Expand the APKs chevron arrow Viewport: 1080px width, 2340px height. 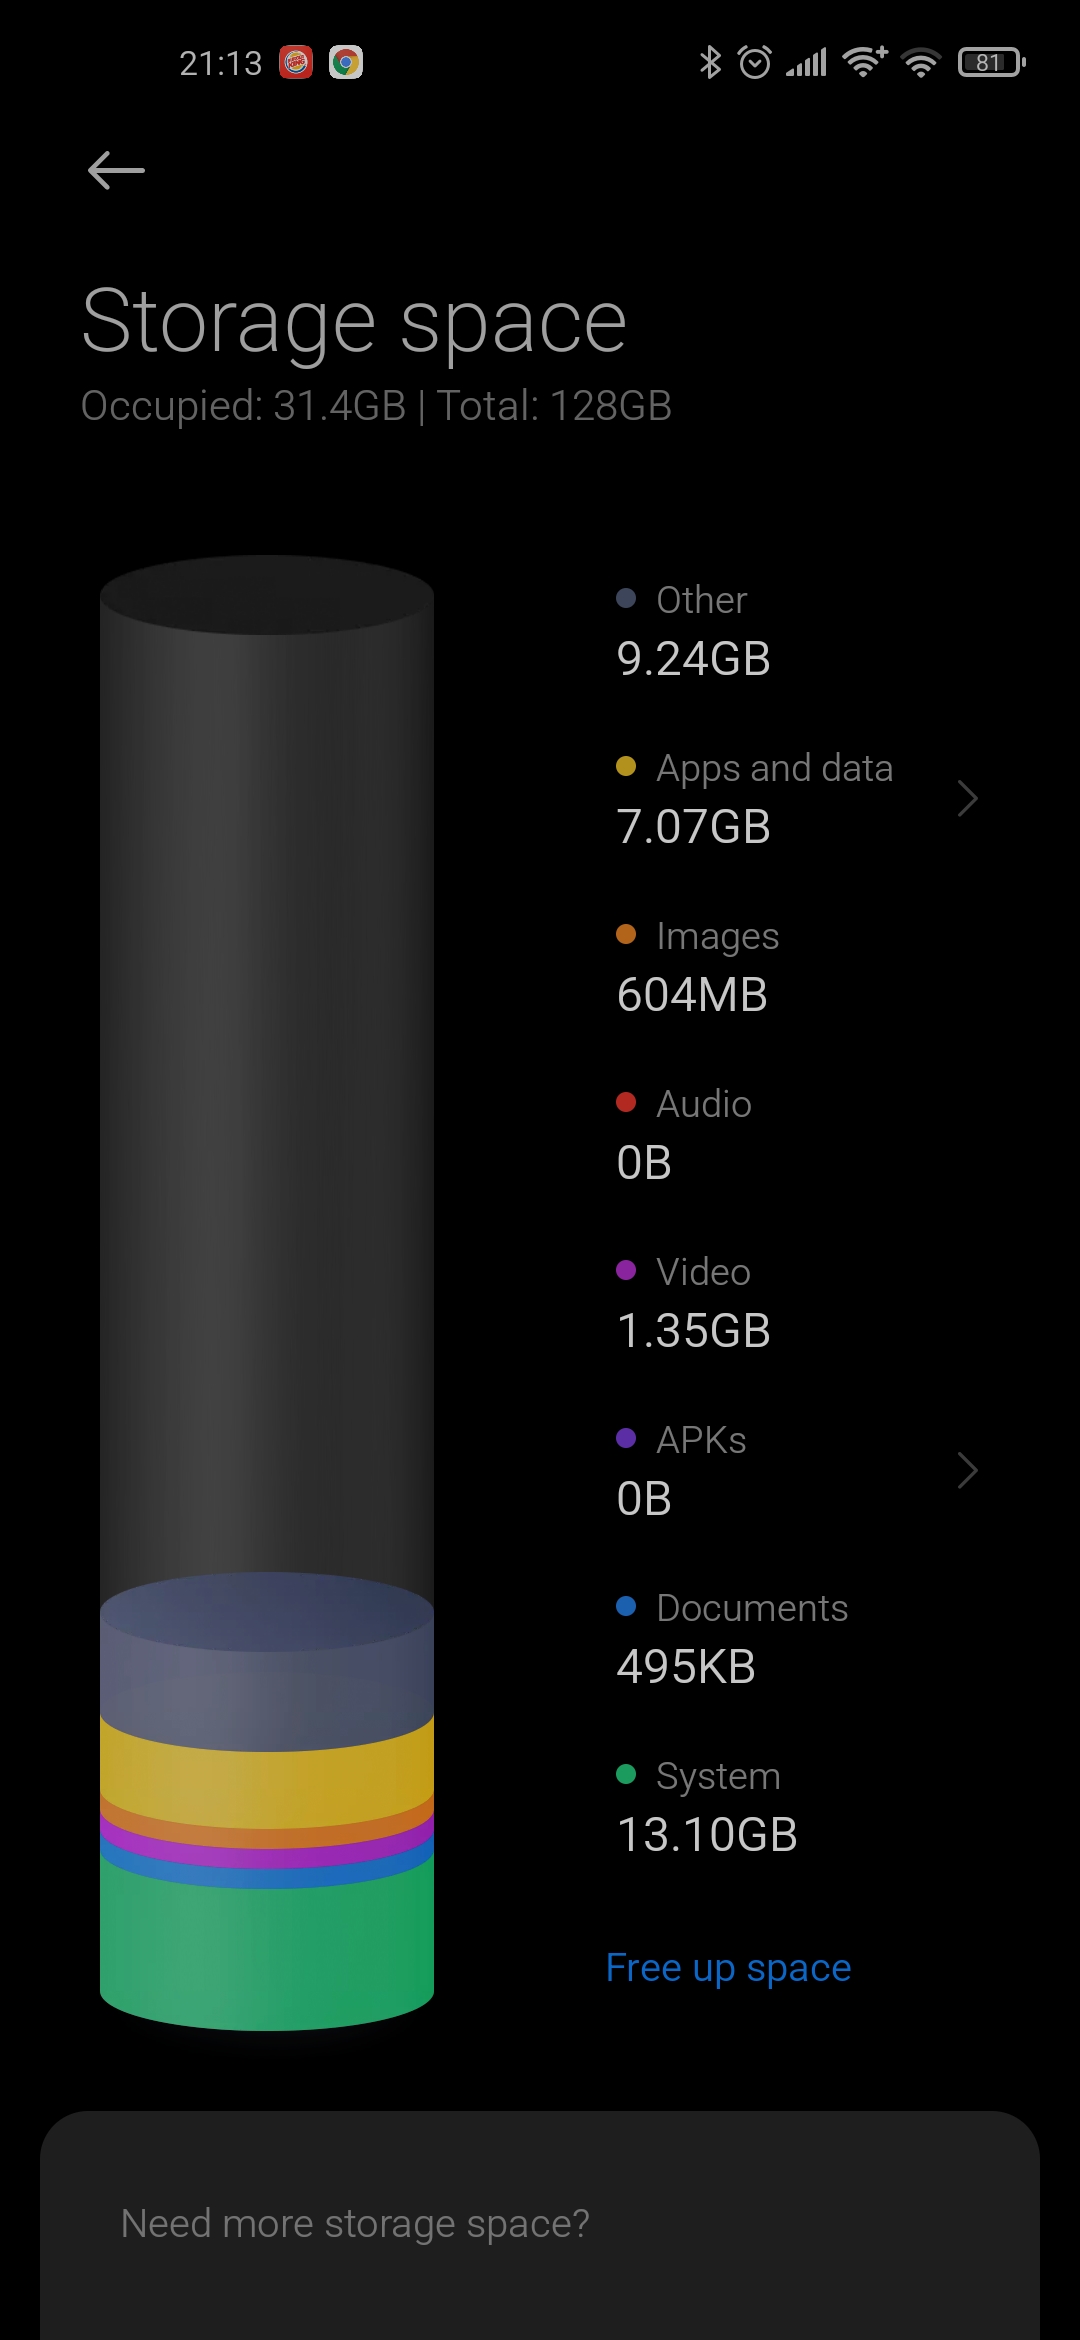(x=966, y=1470)
